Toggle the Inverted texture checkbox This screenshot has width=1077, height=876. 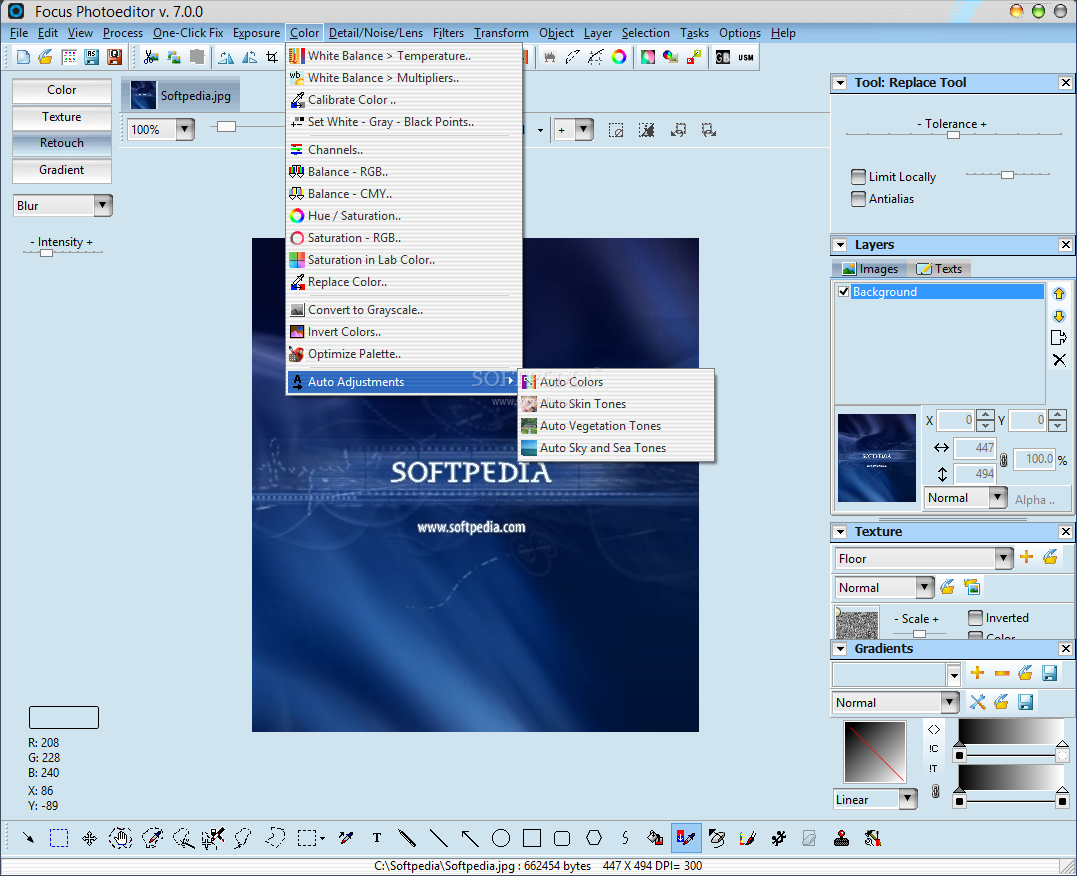975,618
